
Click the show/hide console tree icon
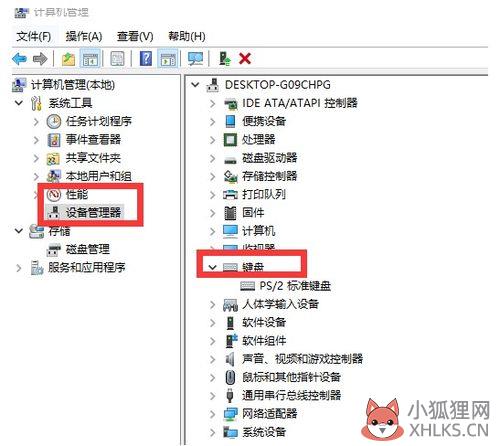click(90, 59)
